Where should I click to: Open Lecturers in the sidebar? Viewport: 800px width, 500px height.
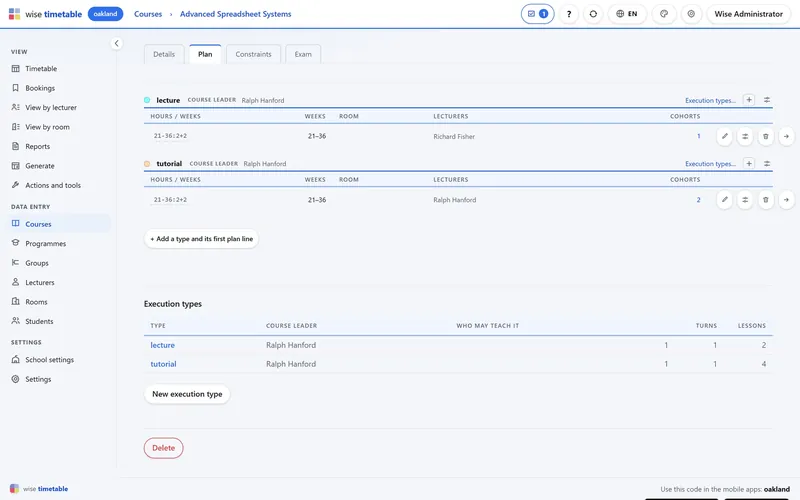(x=40, y=282)
